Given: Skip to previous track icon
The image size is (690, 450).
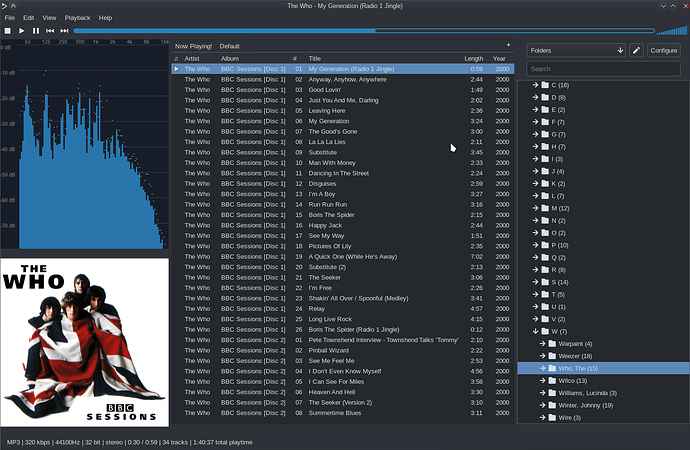Looking at the screenshot, I should pyautogui.click(x=50, y=31).
